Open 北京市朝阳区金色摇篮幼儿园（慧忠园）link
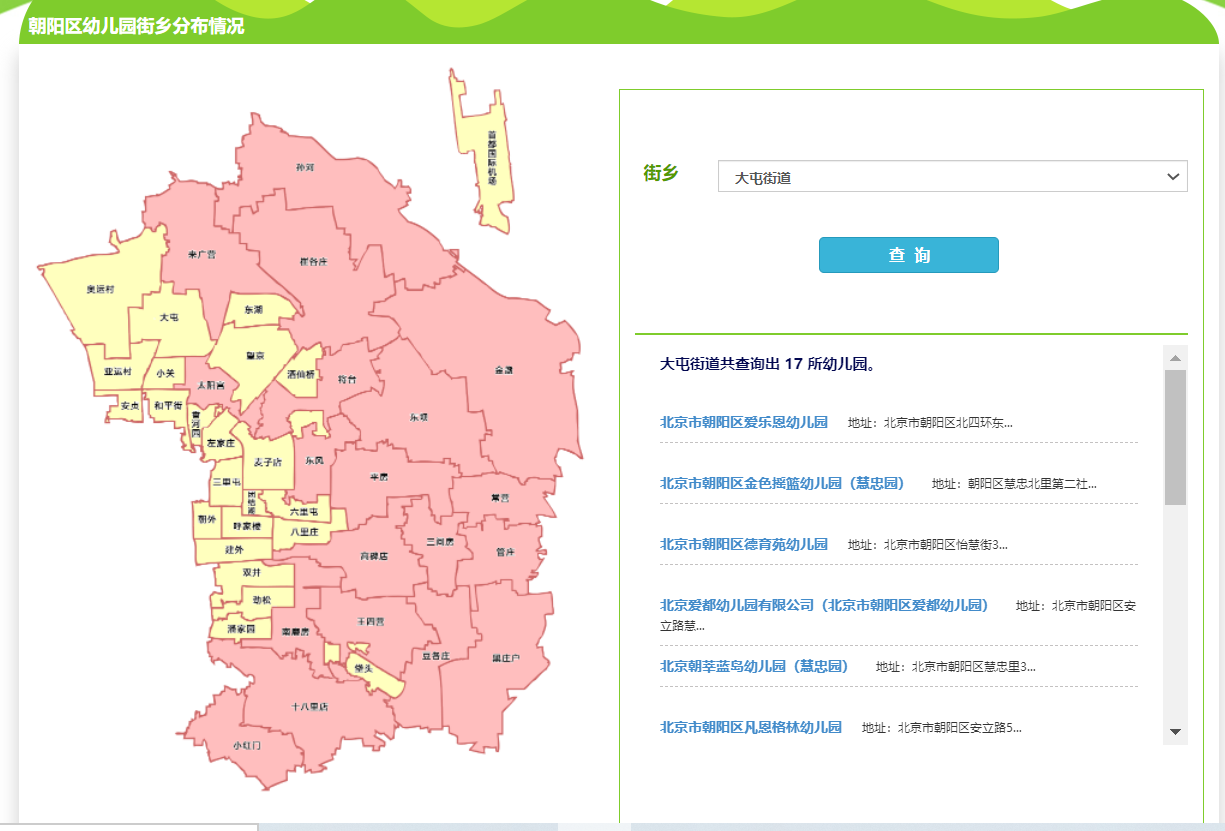This screenshot has width=1225, height=831. point(781,483)
